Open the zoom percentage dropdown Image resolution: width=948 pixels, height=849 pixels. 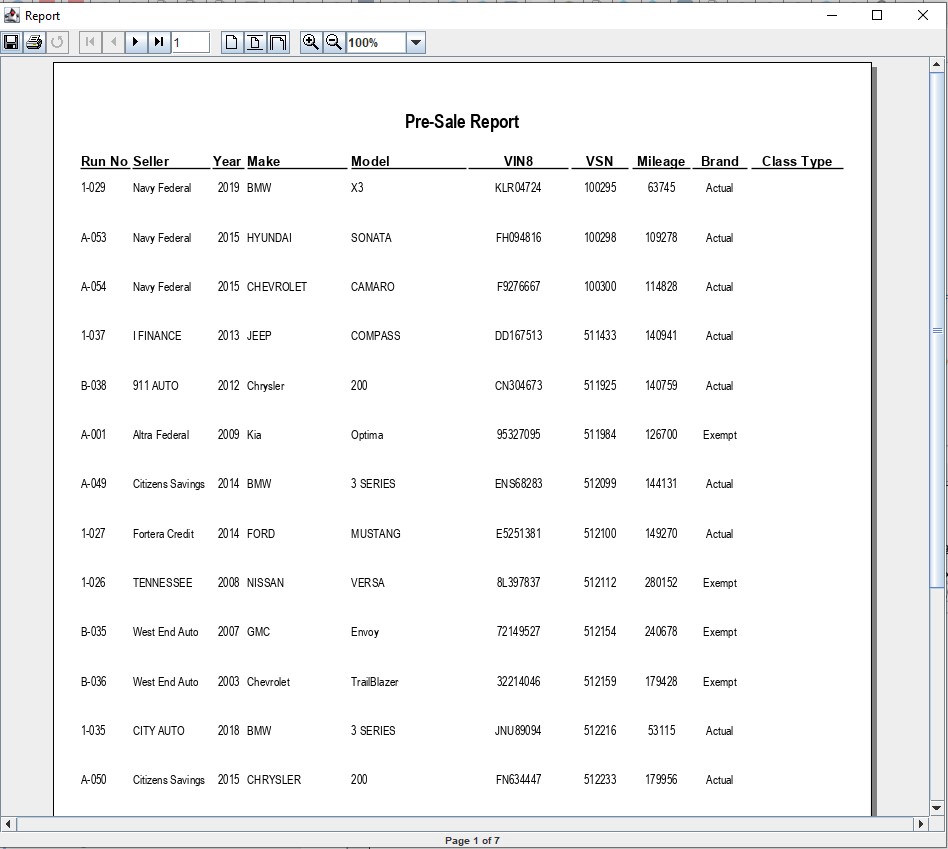click(416, 42)
